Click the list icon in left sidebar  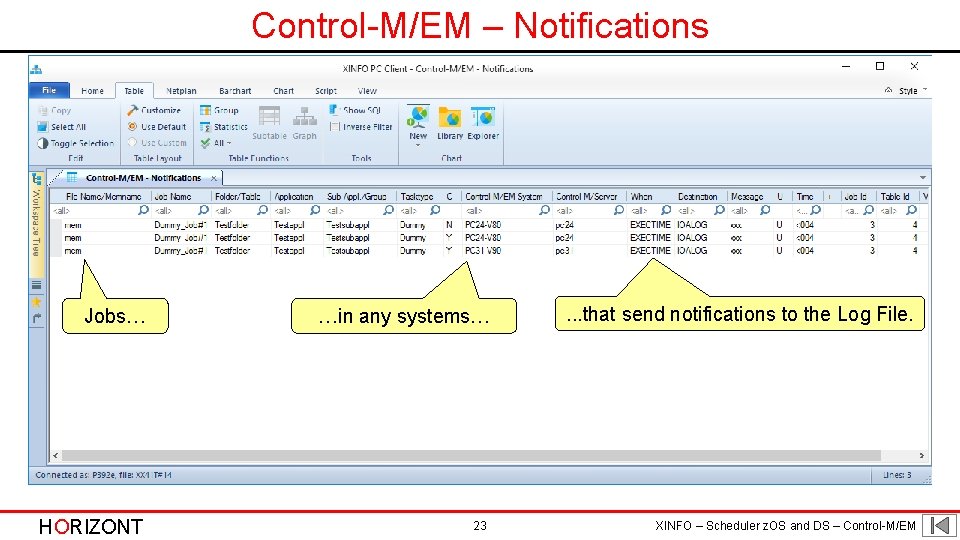point(37,285)
